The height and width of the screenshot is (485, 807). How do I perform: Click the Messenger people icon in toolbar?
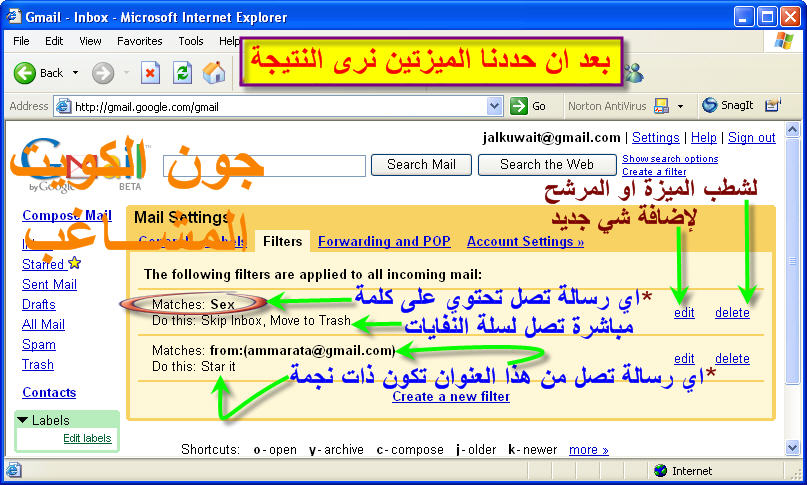point(634,73)
